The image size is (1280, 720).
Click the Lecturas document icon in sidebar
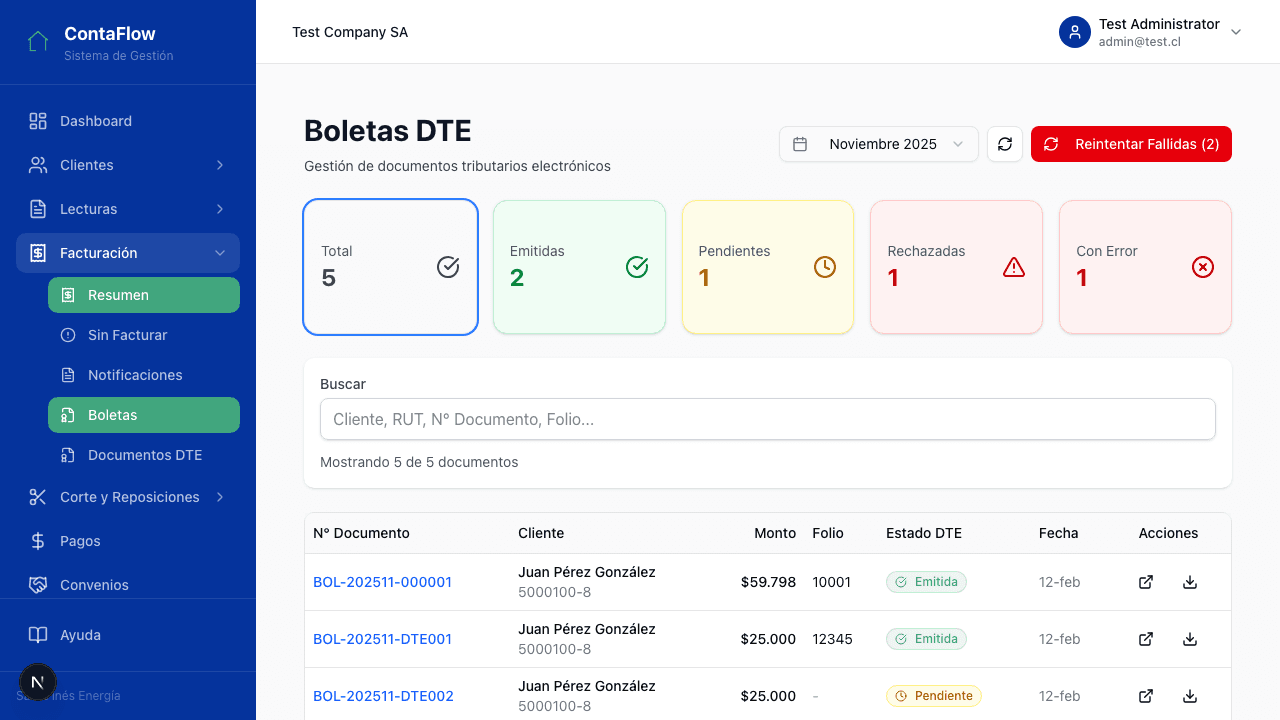click(38, 209)
